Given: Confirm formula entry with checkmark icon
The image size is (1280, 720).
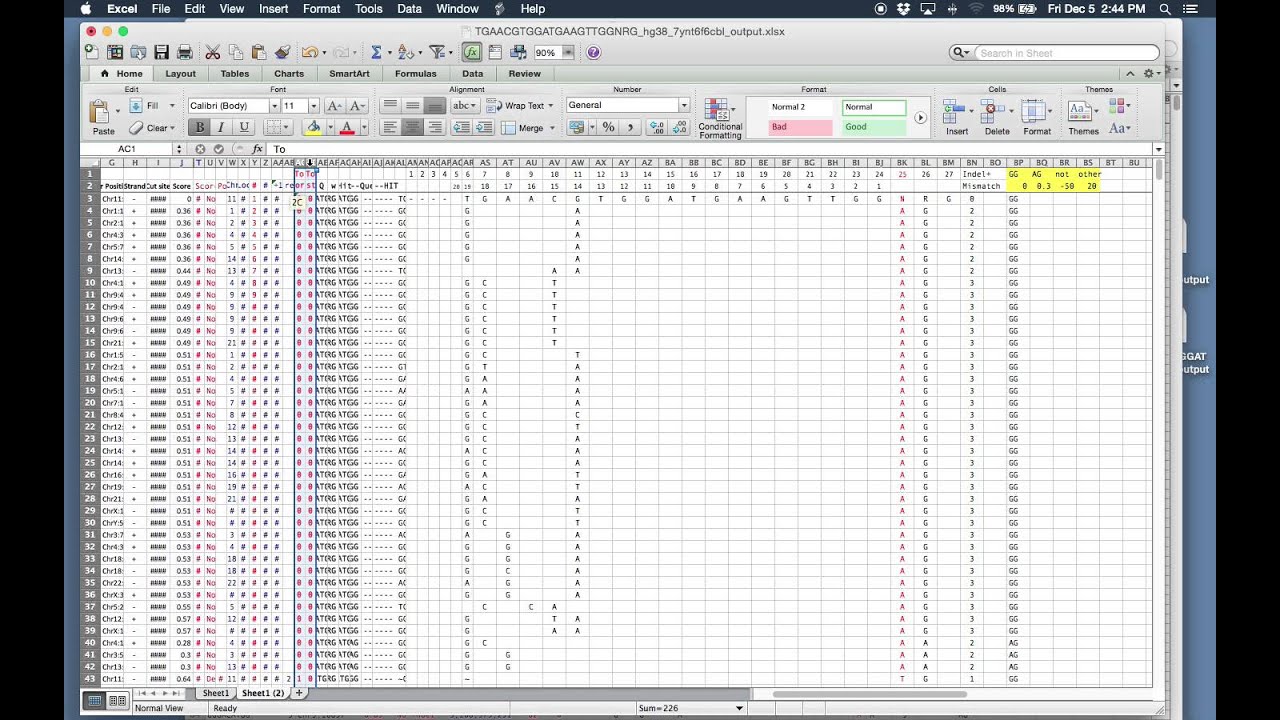Looking at the screenshot, I should click(x=218, y=149).
